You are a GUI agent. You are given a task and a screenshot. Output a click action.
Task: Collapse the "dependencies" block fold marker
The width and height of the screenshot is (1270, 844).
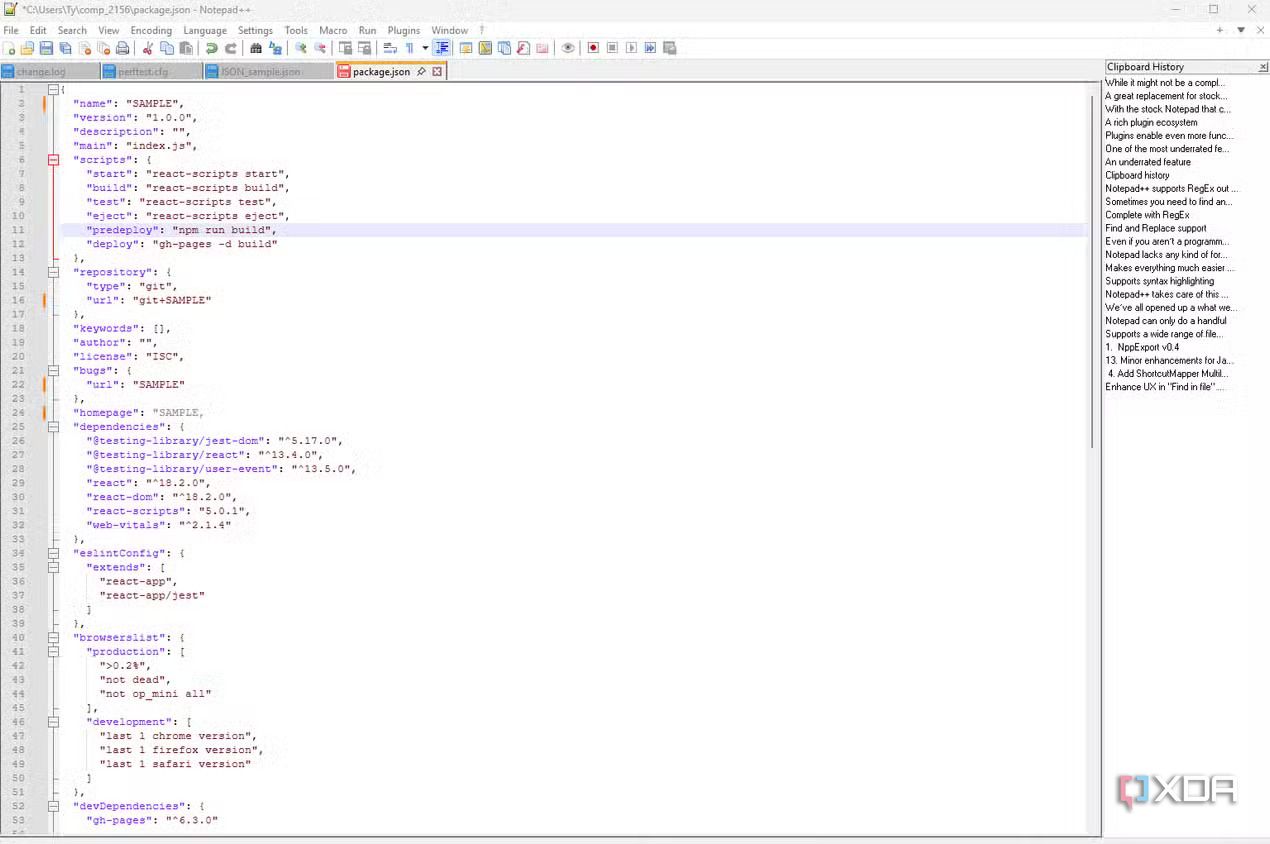[54, 427]
